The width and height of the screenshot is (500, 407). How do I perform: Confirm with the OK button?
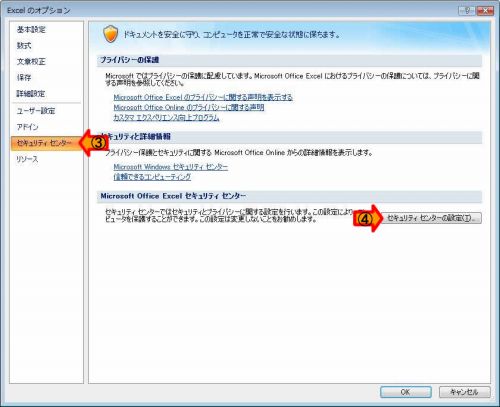(x=406, y=392)
